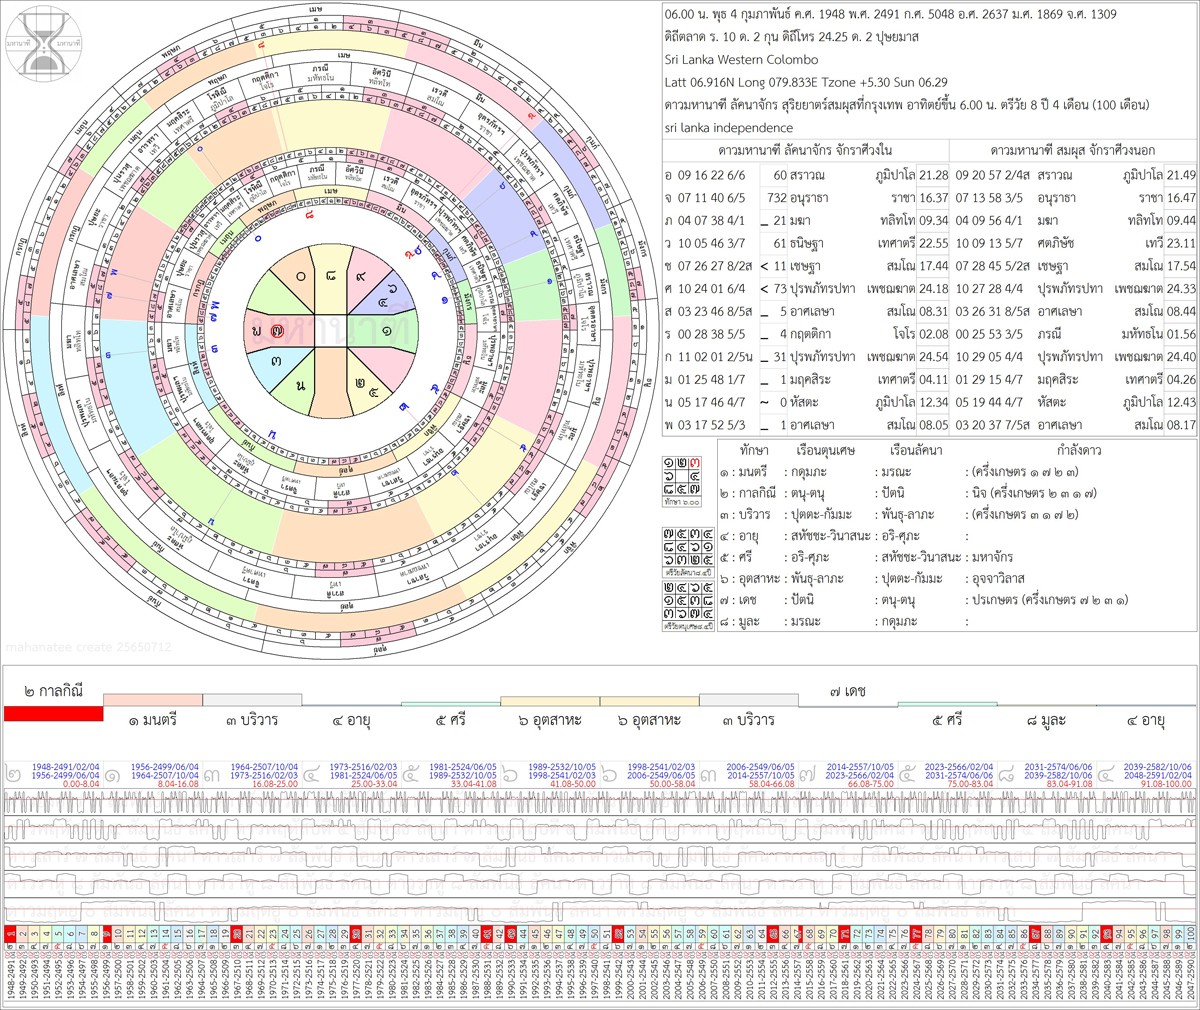Click the footer mahanatee create 25650712
This screenshot has width=1200, height=1010.
[x=89, y=647]
